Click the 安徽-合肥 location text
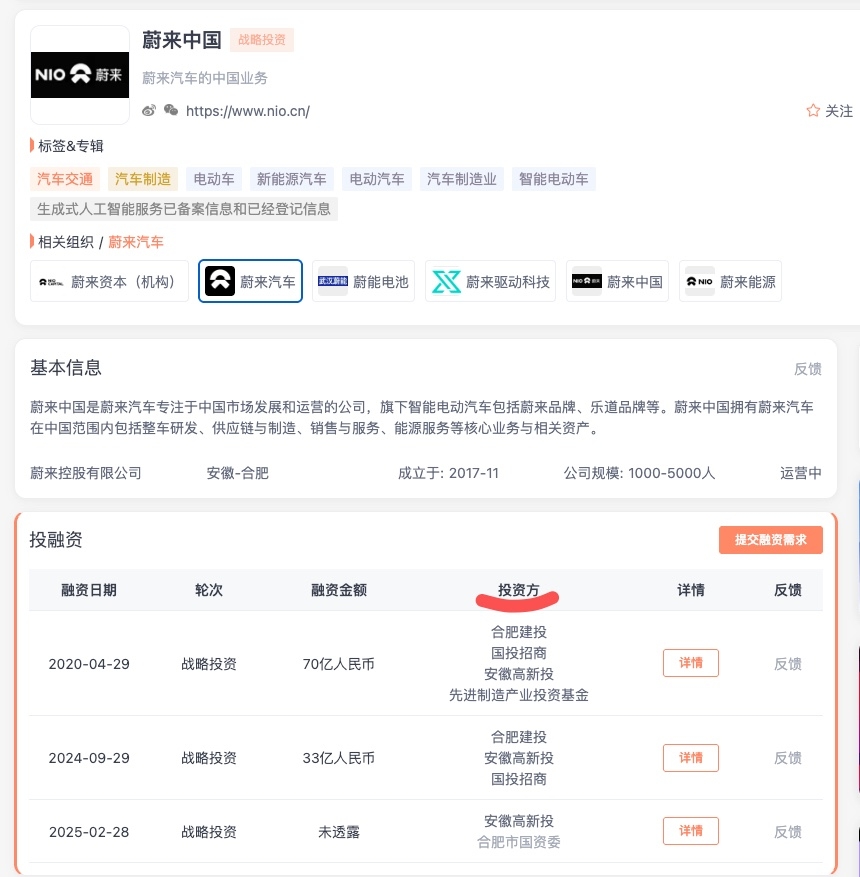Image resolution: width=860 pixels, height=877 pixels. [238, 473]
